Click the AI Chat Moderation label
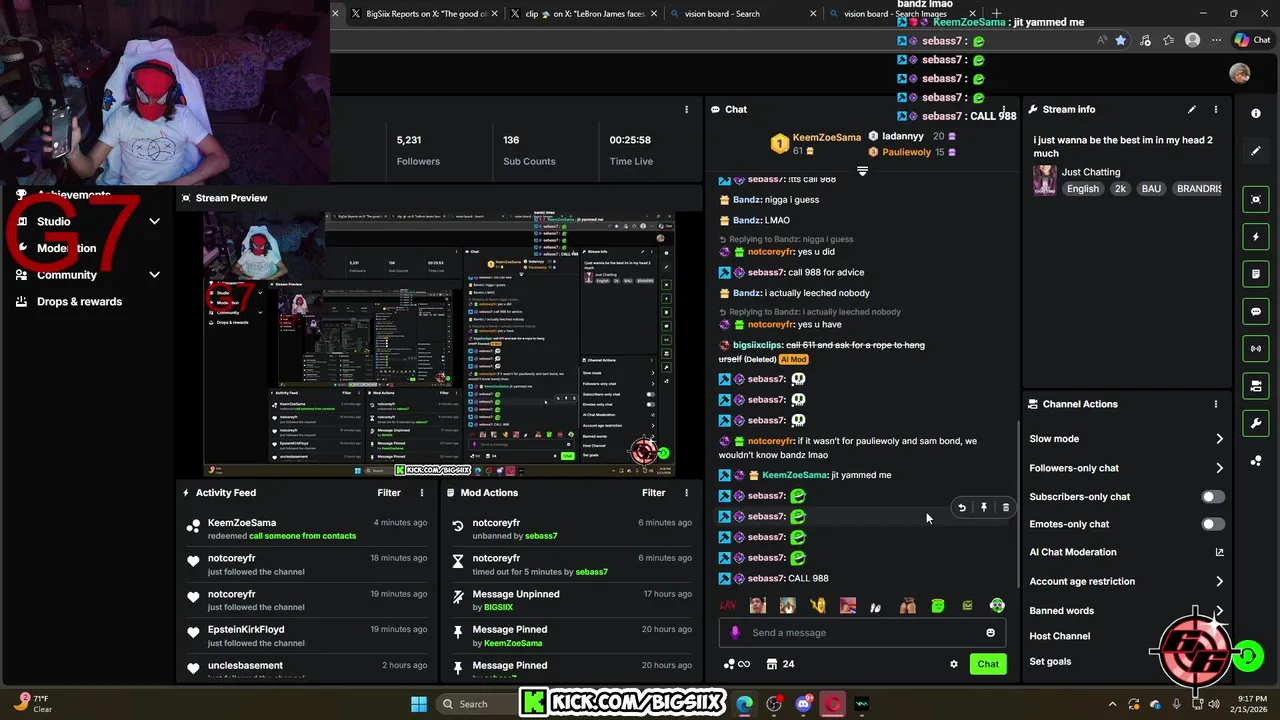This screenshot has width=1280, height=720. pos(1073,552)
